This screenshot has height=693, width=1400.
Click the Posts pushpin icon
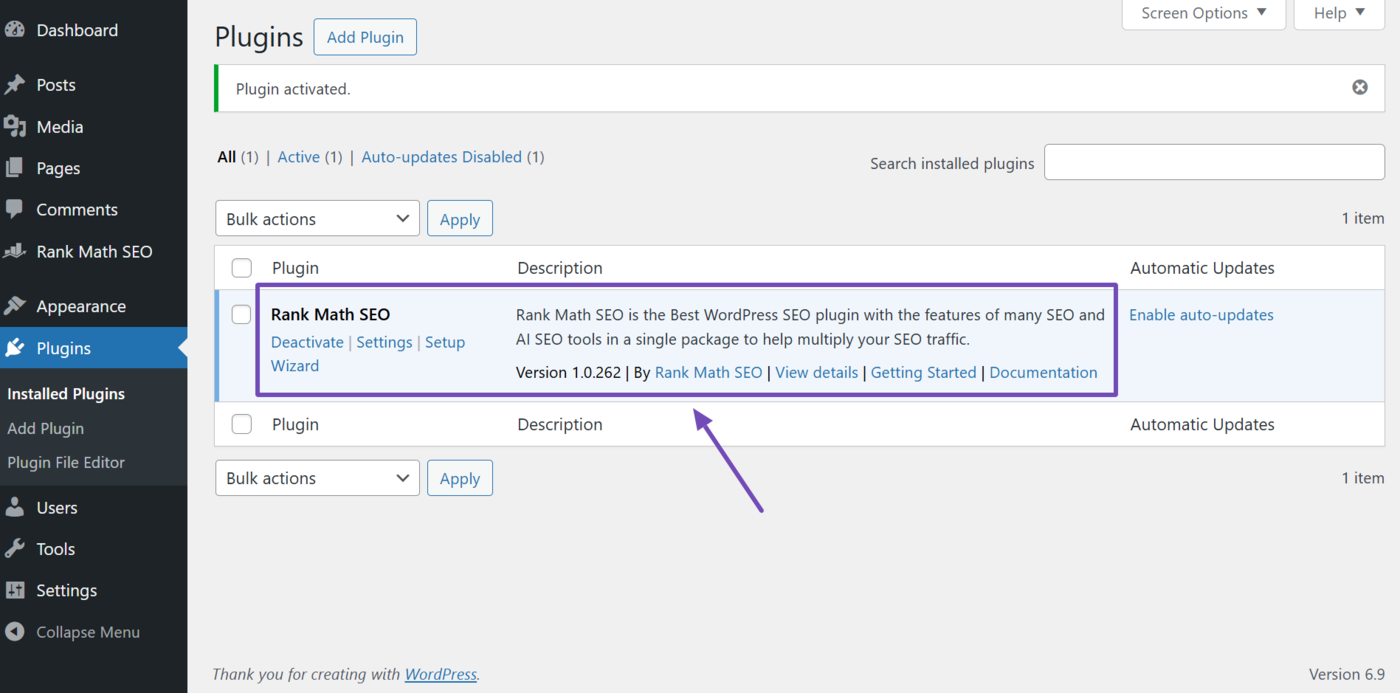[15, 85]
